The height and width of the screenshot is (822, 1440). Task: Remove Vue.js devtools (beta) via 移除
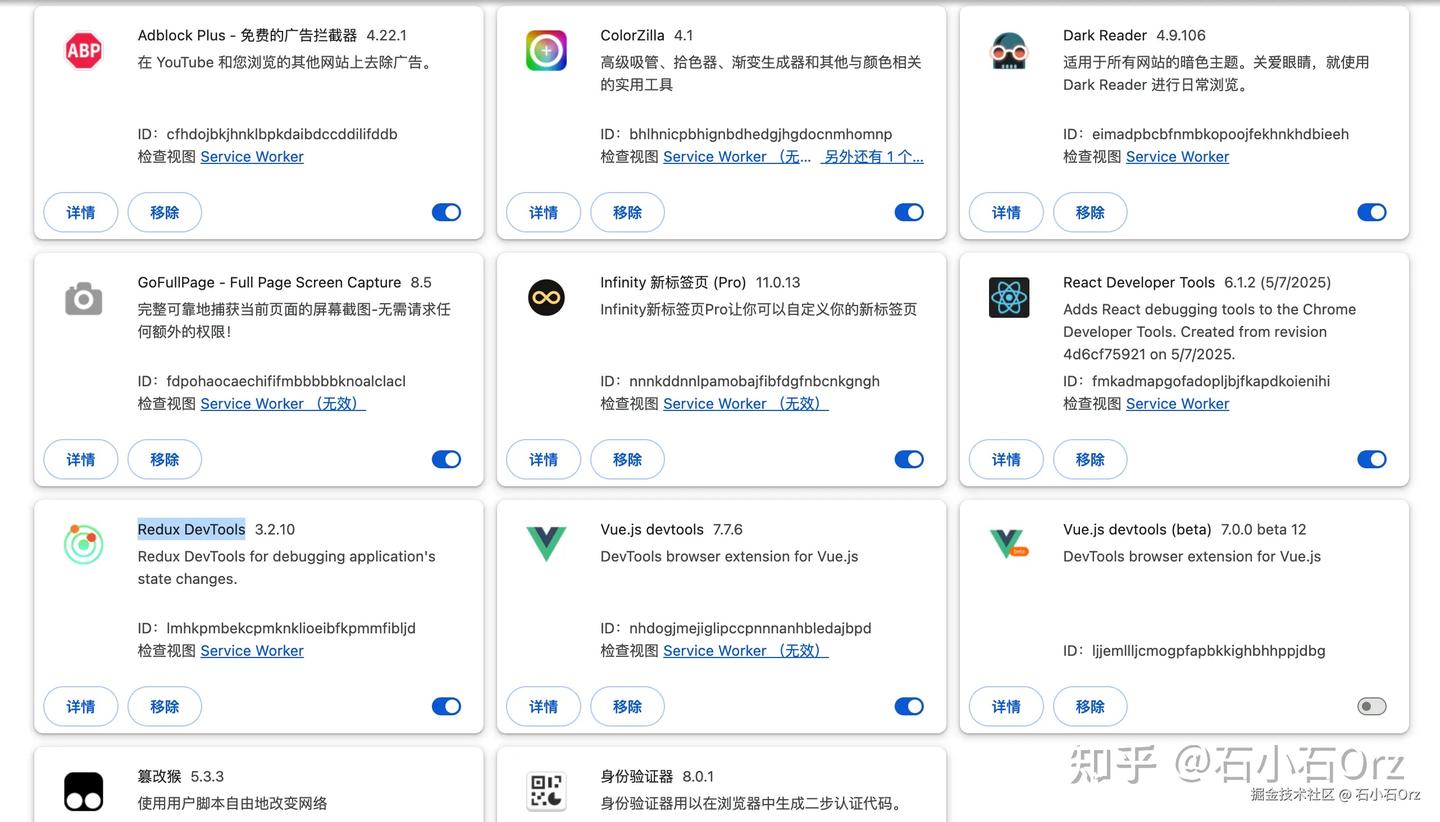[1091, 706]
